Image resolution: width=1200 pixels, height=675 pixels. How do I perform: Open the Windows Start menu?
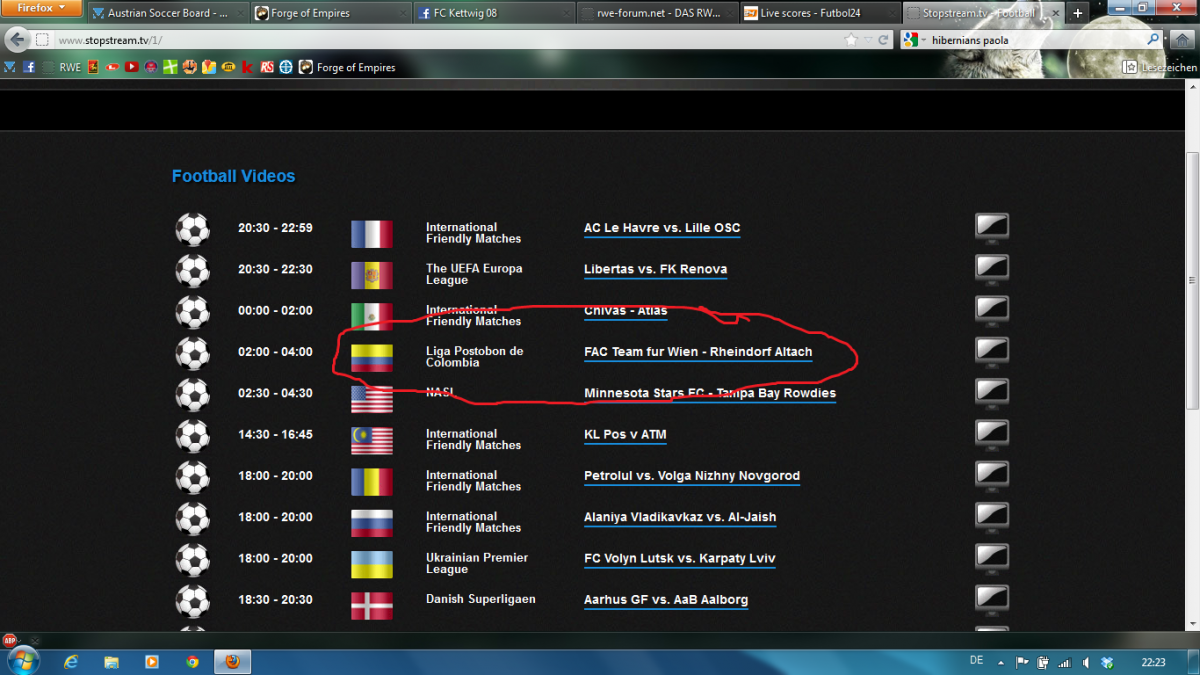[x=22, y=660]
